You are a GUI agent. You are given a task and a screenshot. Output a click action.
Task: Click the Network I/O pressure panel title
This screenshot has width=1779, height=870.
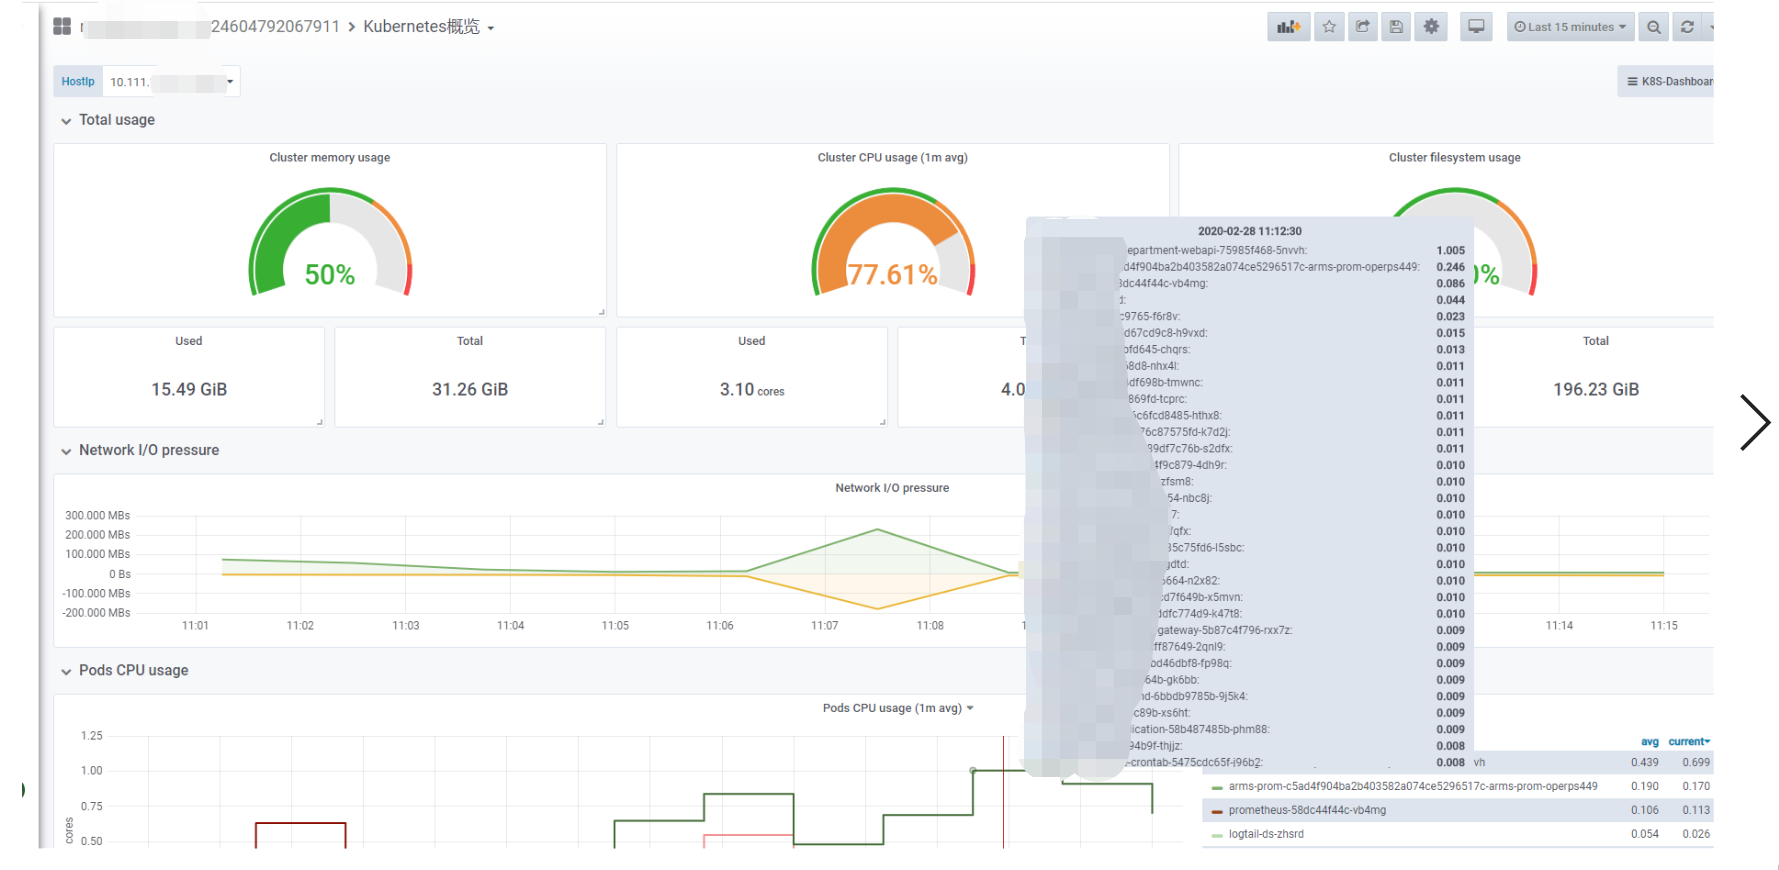pos(893,488)
